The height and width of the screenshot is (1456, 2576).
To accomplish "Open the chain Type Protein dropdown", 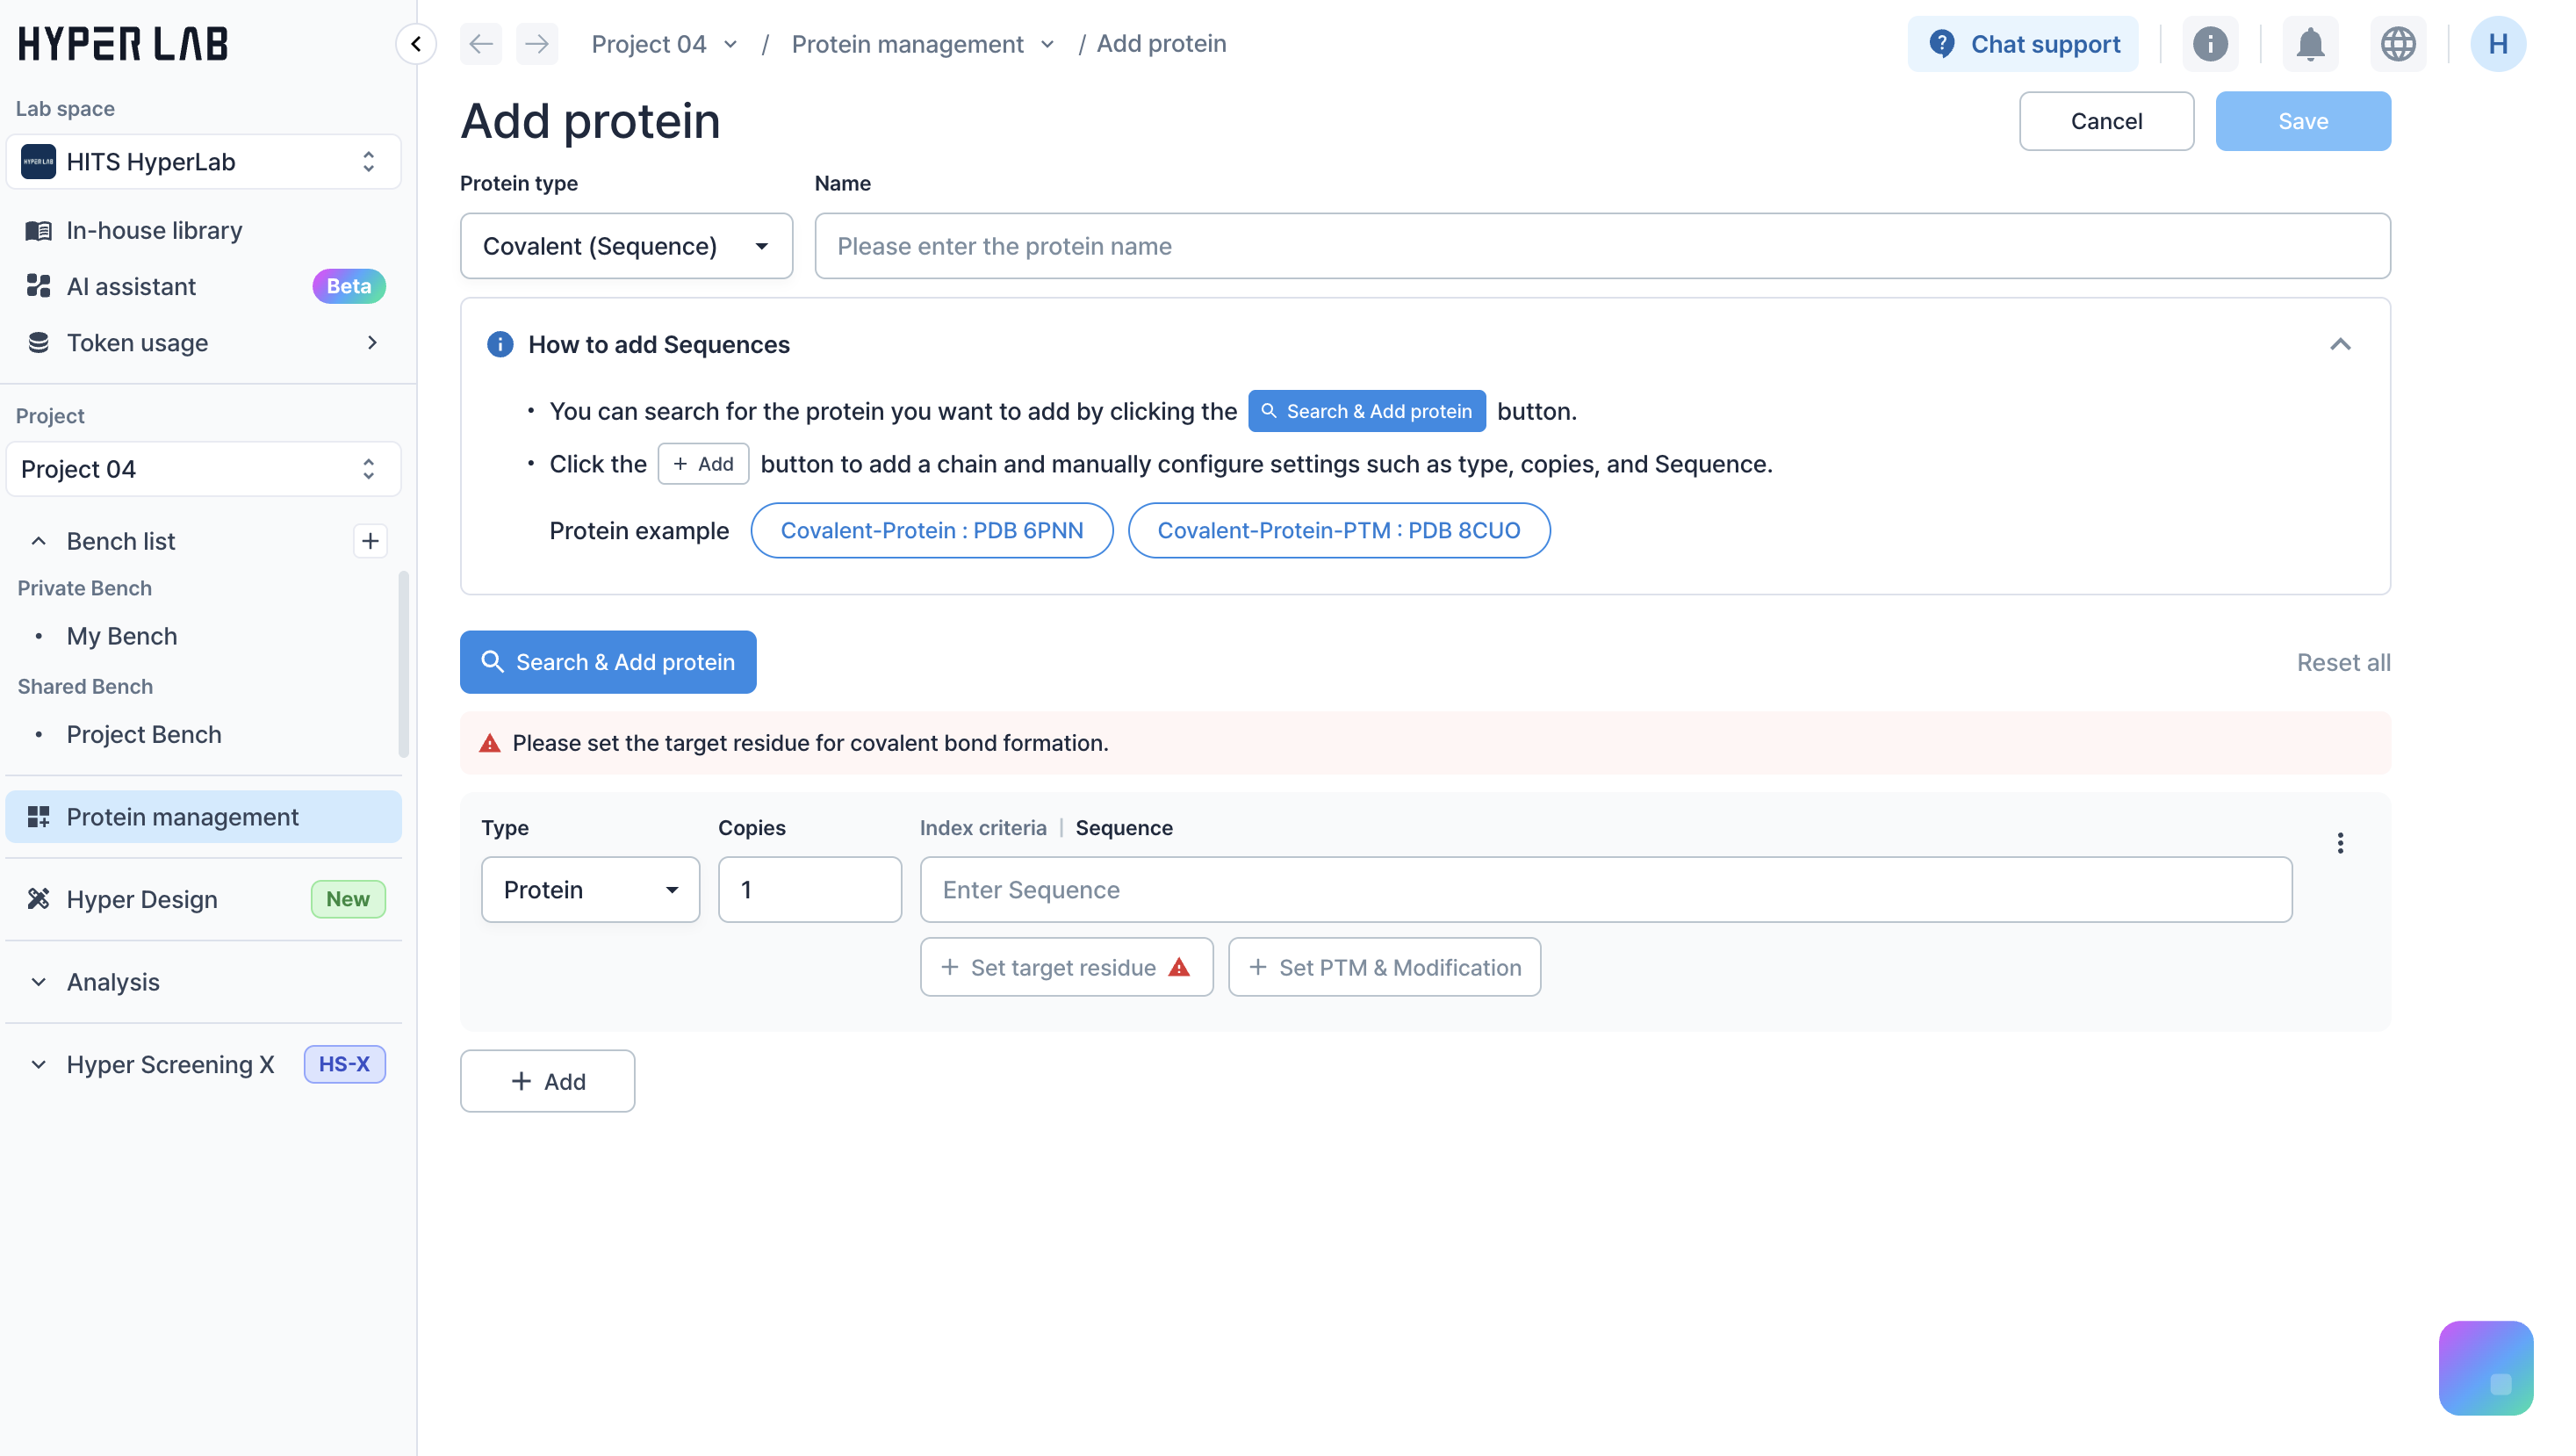I will (590, 890).
